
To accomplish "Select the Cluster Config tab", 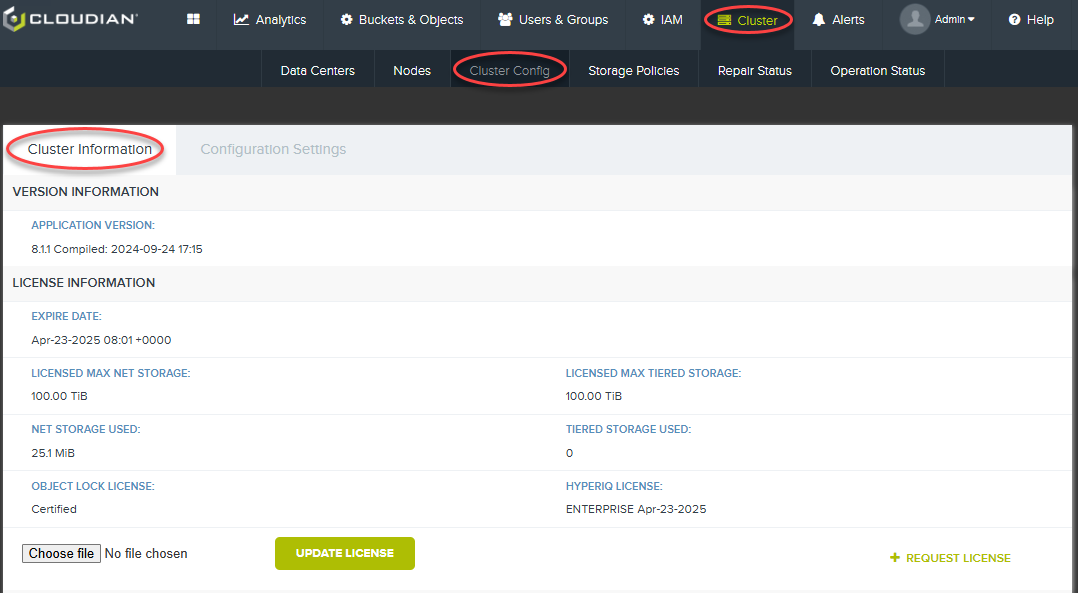I will click(x=509, y=70).
